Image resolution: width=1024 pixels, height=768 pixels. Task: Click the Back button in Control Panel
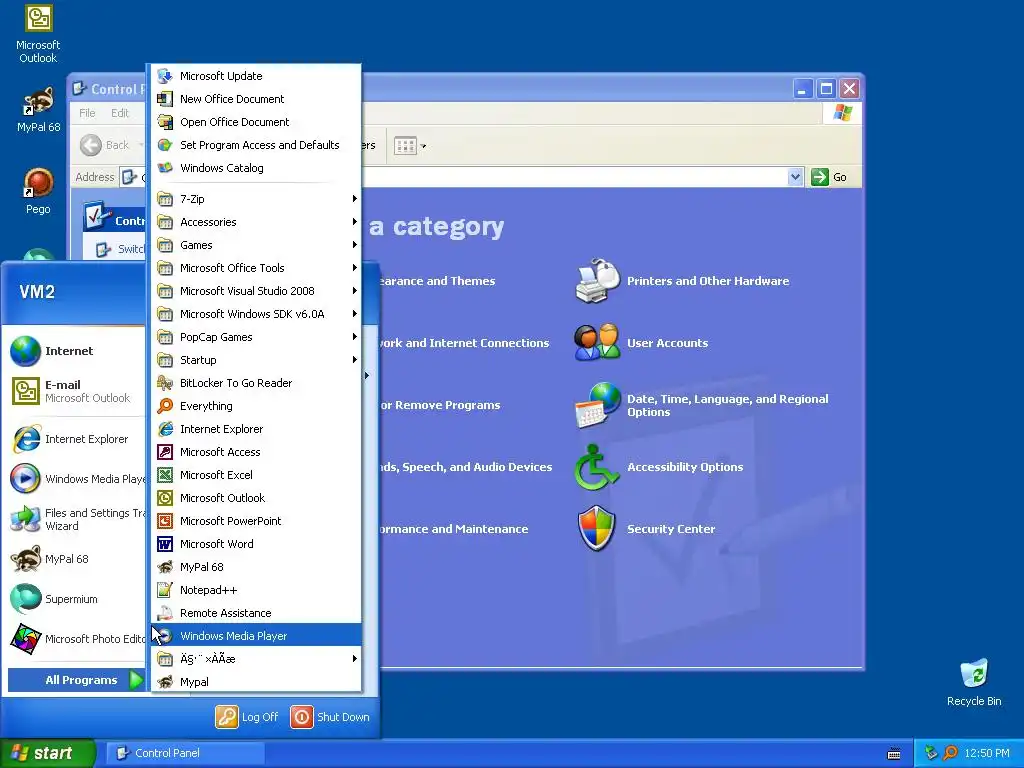[105, 145]
